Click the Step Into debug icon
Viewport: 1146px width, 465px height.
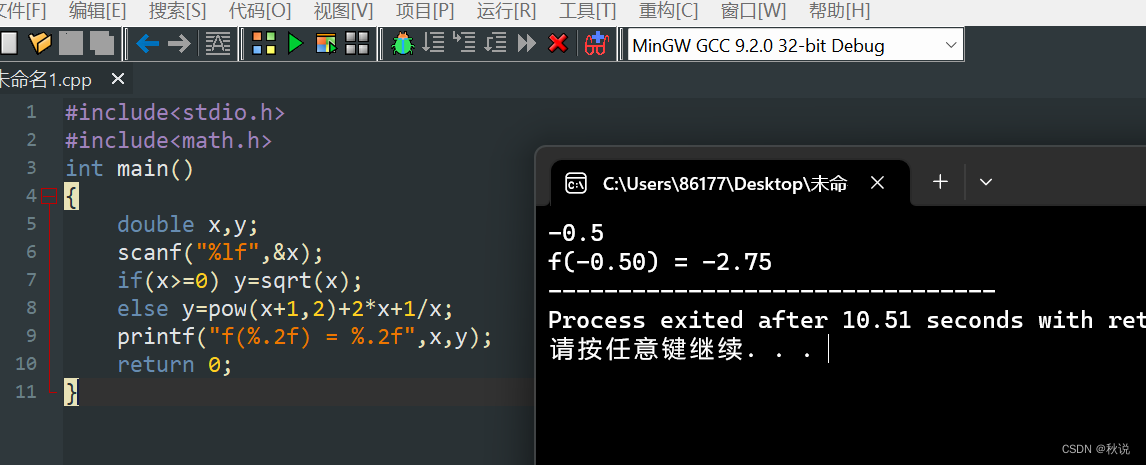tap(464, 43)
